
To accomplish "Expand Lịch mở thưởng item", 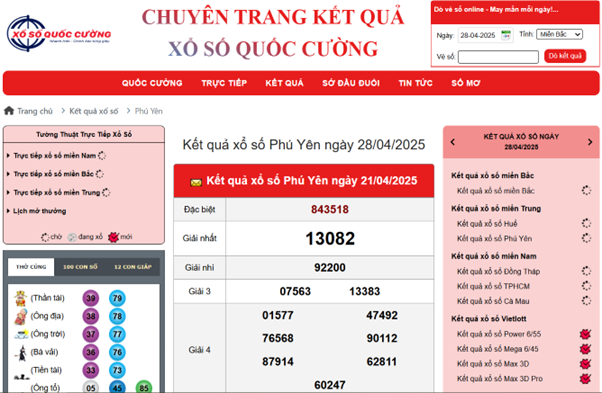I will point(40,211).
